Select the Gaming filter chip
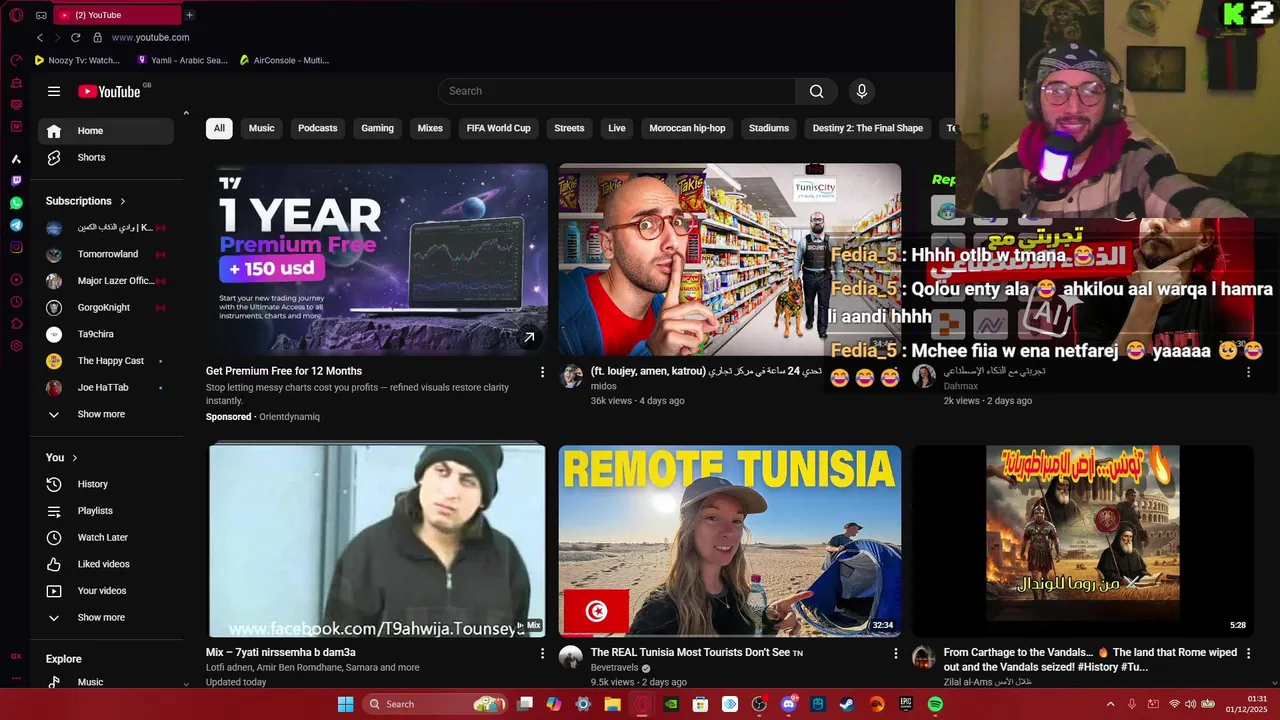This screenshot has width=1280, height=720. tap(377, 128)
